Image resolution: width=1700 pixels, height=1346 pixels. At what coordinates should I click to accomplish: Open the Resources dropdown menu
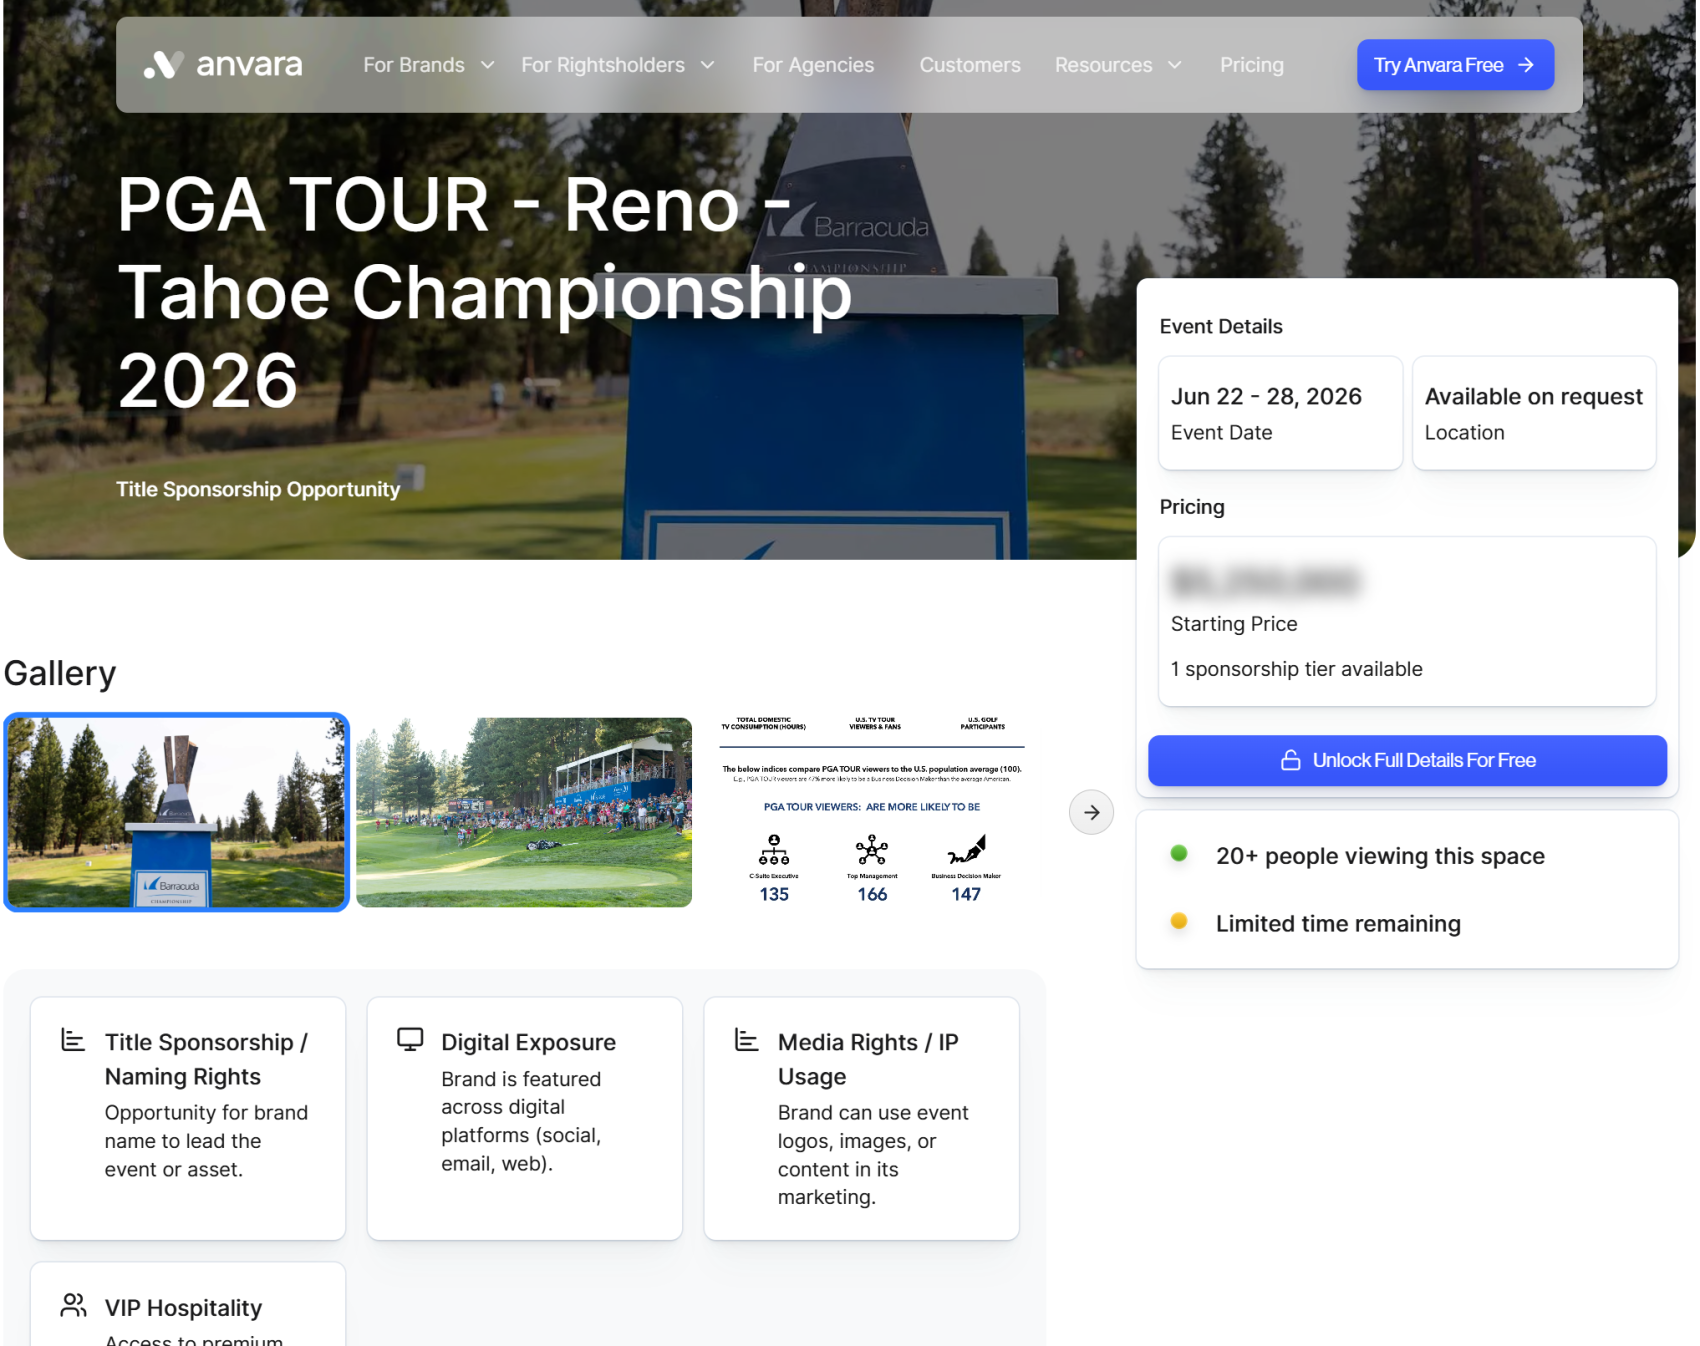coord(1117,65)
